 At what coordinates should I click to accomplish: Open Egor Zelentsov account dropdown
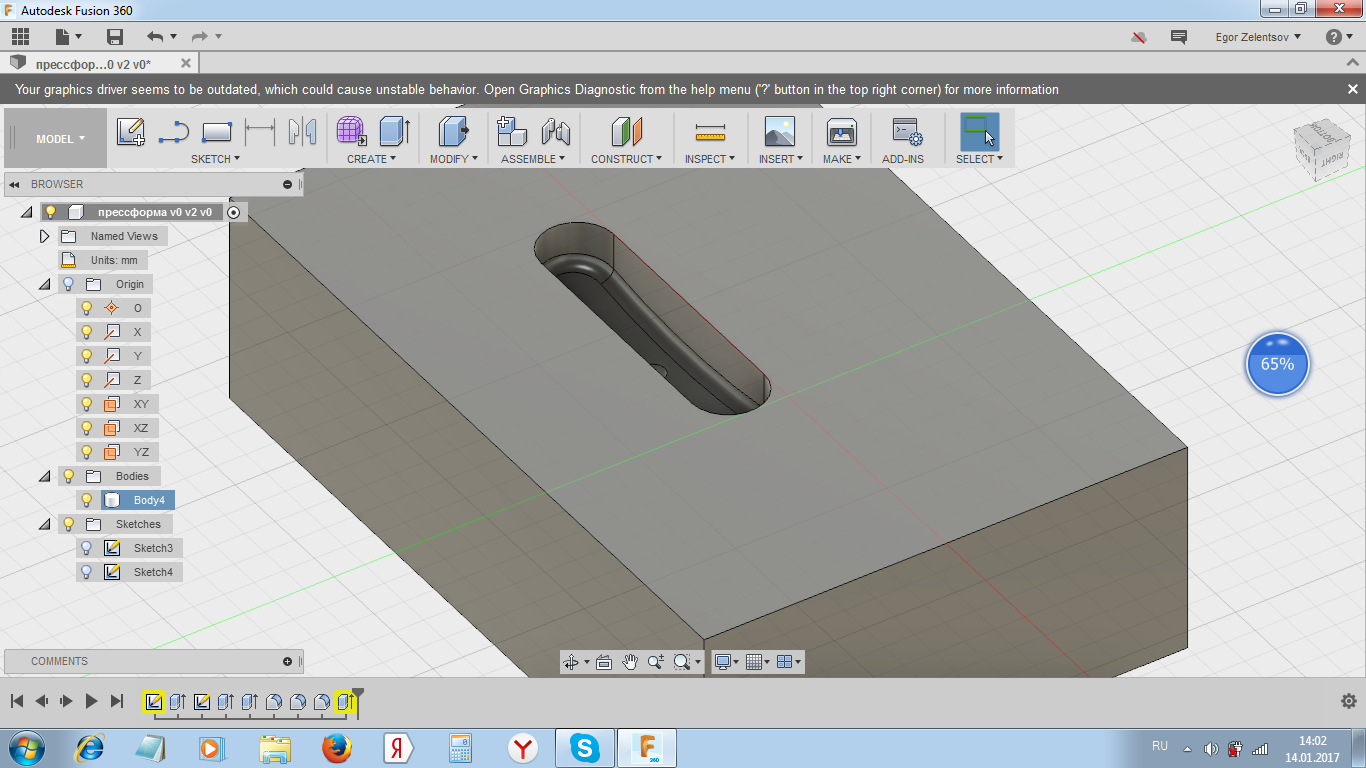[1259, 37]
